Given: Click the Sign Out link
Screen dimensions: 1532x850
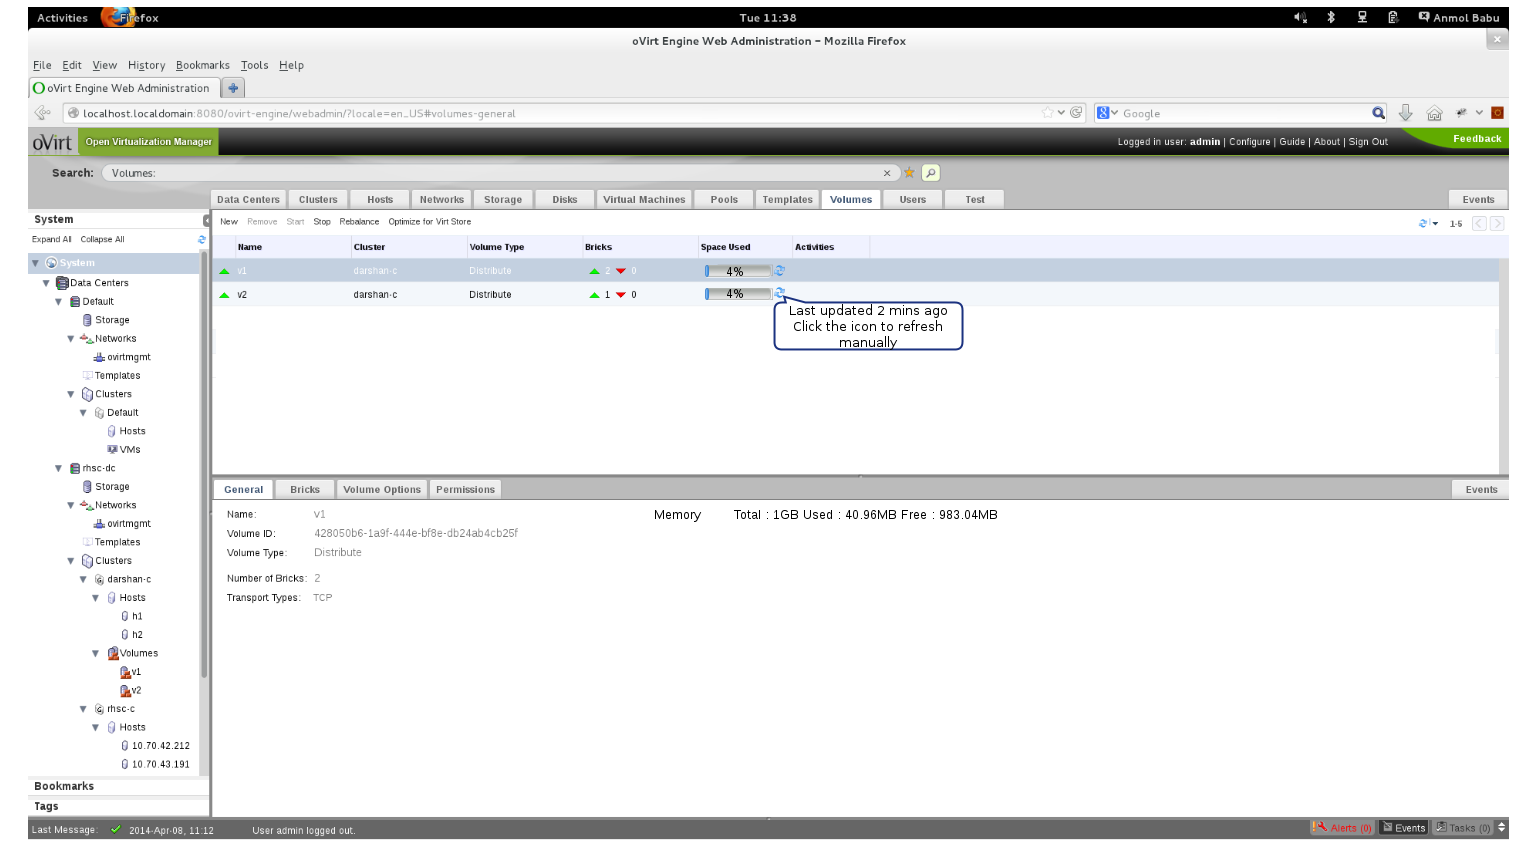Looking at the screenshot, I should click(x=1368, y=142).
